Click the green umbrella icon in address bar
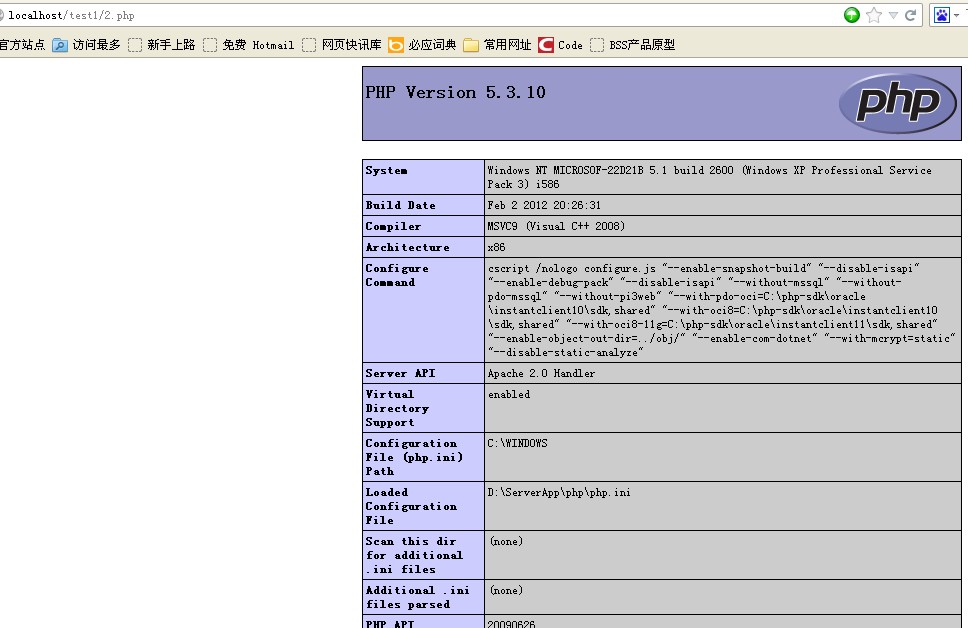The image size is (968, 628). pyautogui.click(x=851, y=15)
